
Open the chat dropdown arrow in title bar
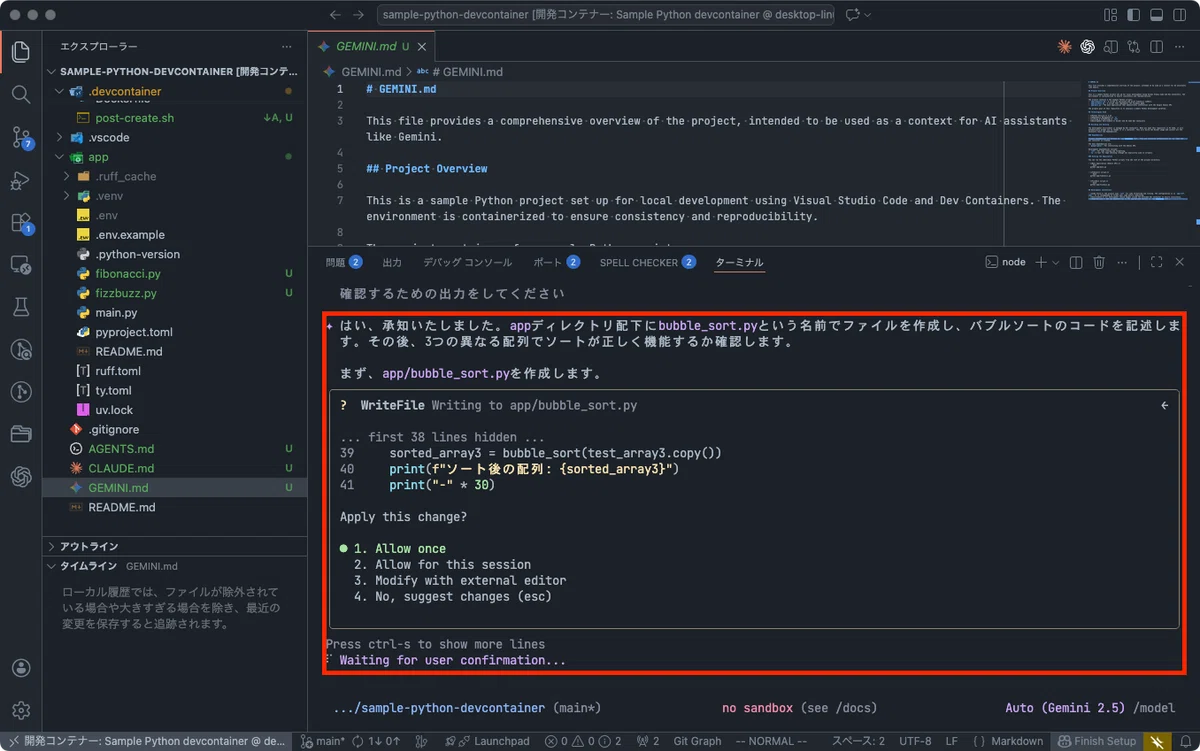868,15
